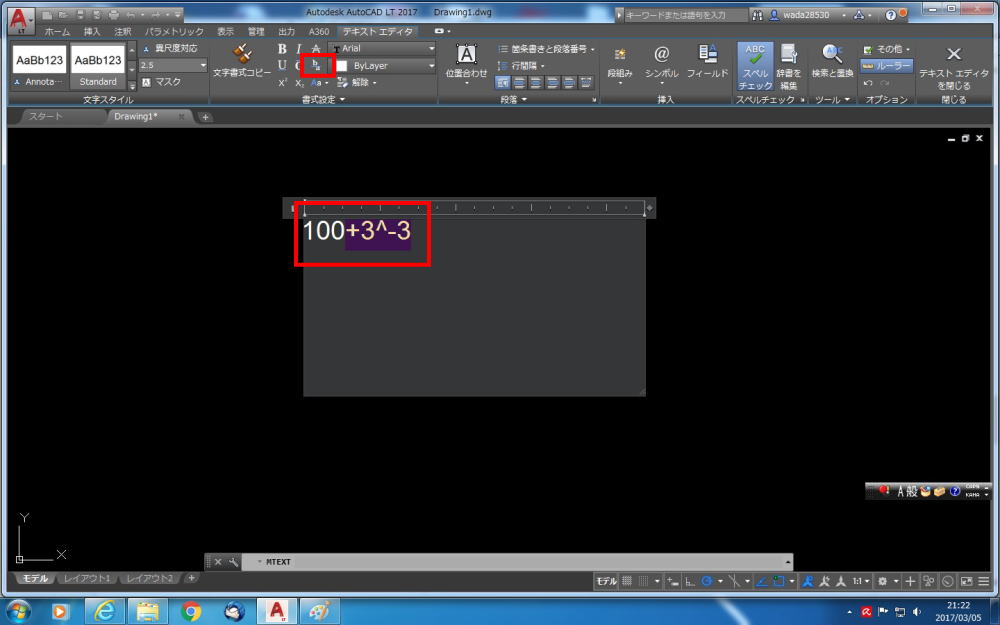The image size is (1000, 625).
Task: Open the Help question mark icon
Action: (891, 15)
